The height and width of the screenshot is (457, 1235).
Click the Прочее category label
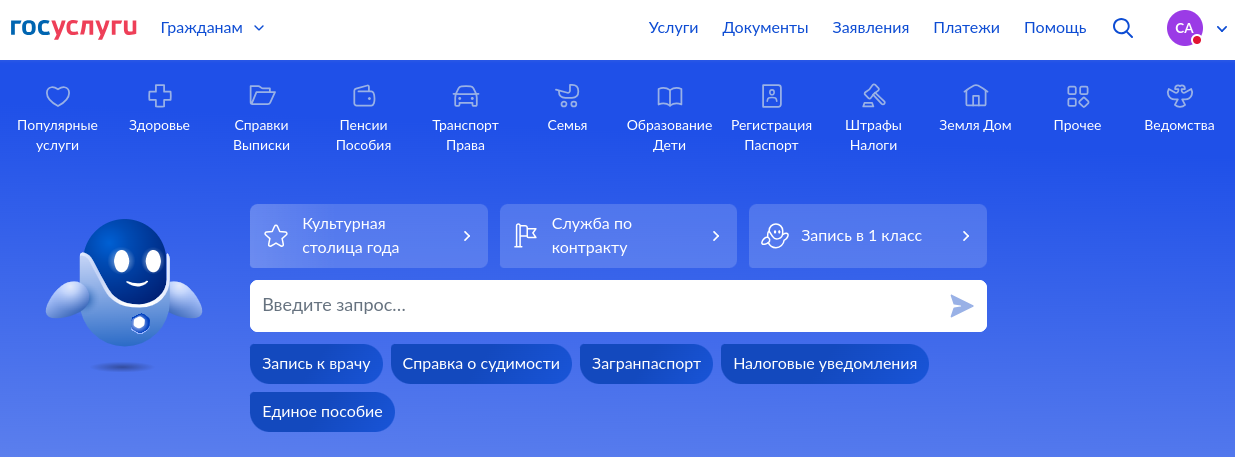click(x=1077, y=126)
